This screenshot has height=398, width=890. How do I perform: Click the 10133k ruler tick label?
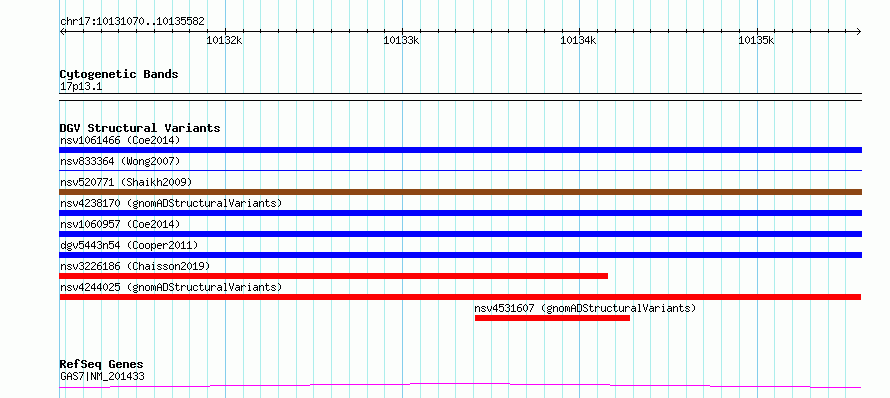(x=401, y=40)
